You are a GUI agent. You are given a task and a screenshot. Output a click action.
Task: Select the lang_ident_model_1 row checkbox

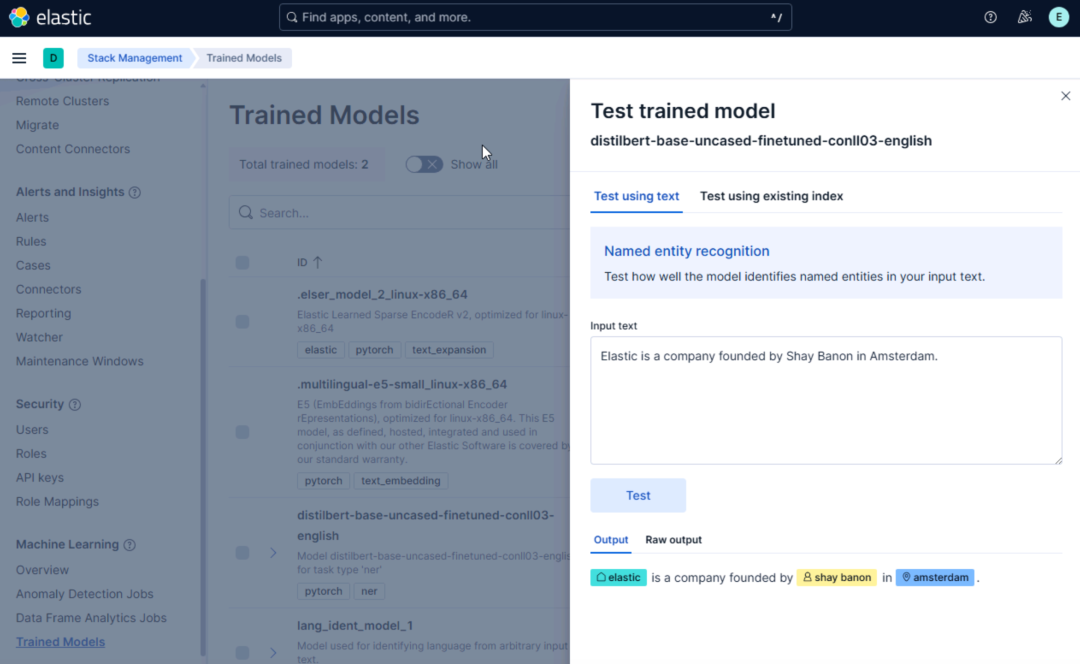[242, 652]
